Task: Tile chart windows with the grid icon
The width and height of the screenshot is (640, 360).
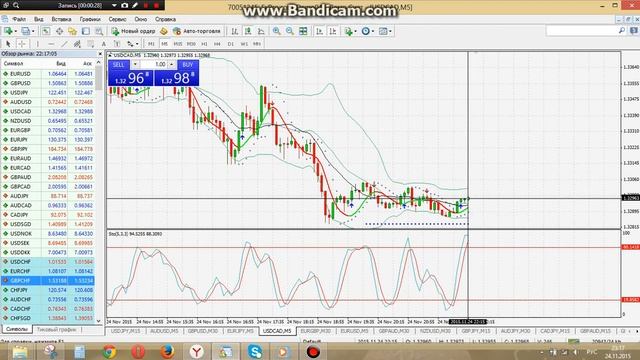Action: tap(303, 31)
